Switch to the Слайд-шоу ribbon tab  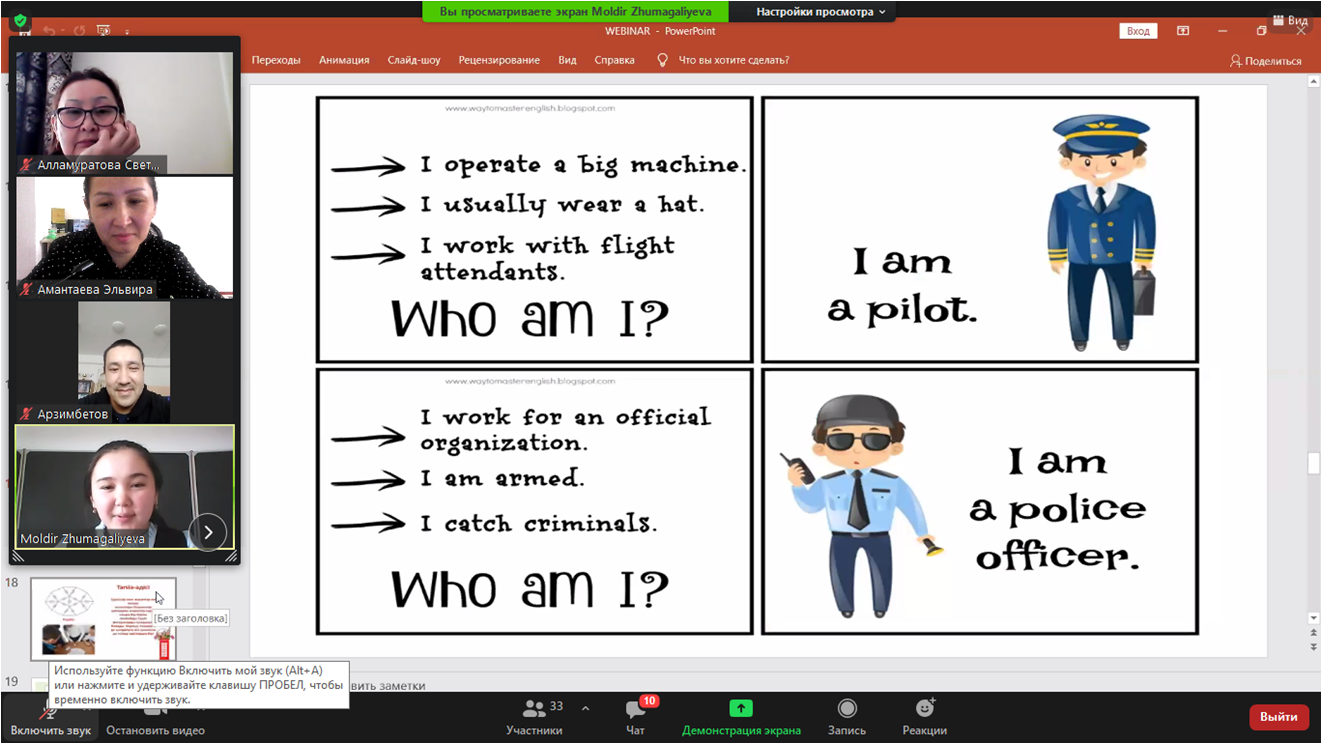pyautogui.click(x=414, y=60)
